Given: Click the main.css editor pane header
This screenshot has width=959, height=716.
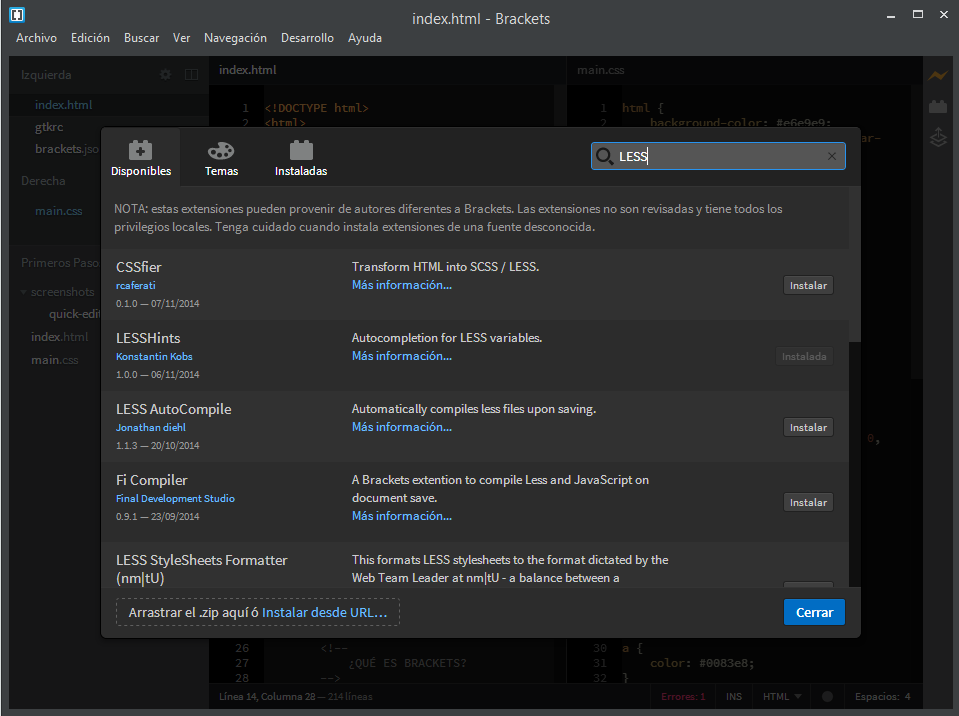Looking at the screenshot, I should pos(601,70).
